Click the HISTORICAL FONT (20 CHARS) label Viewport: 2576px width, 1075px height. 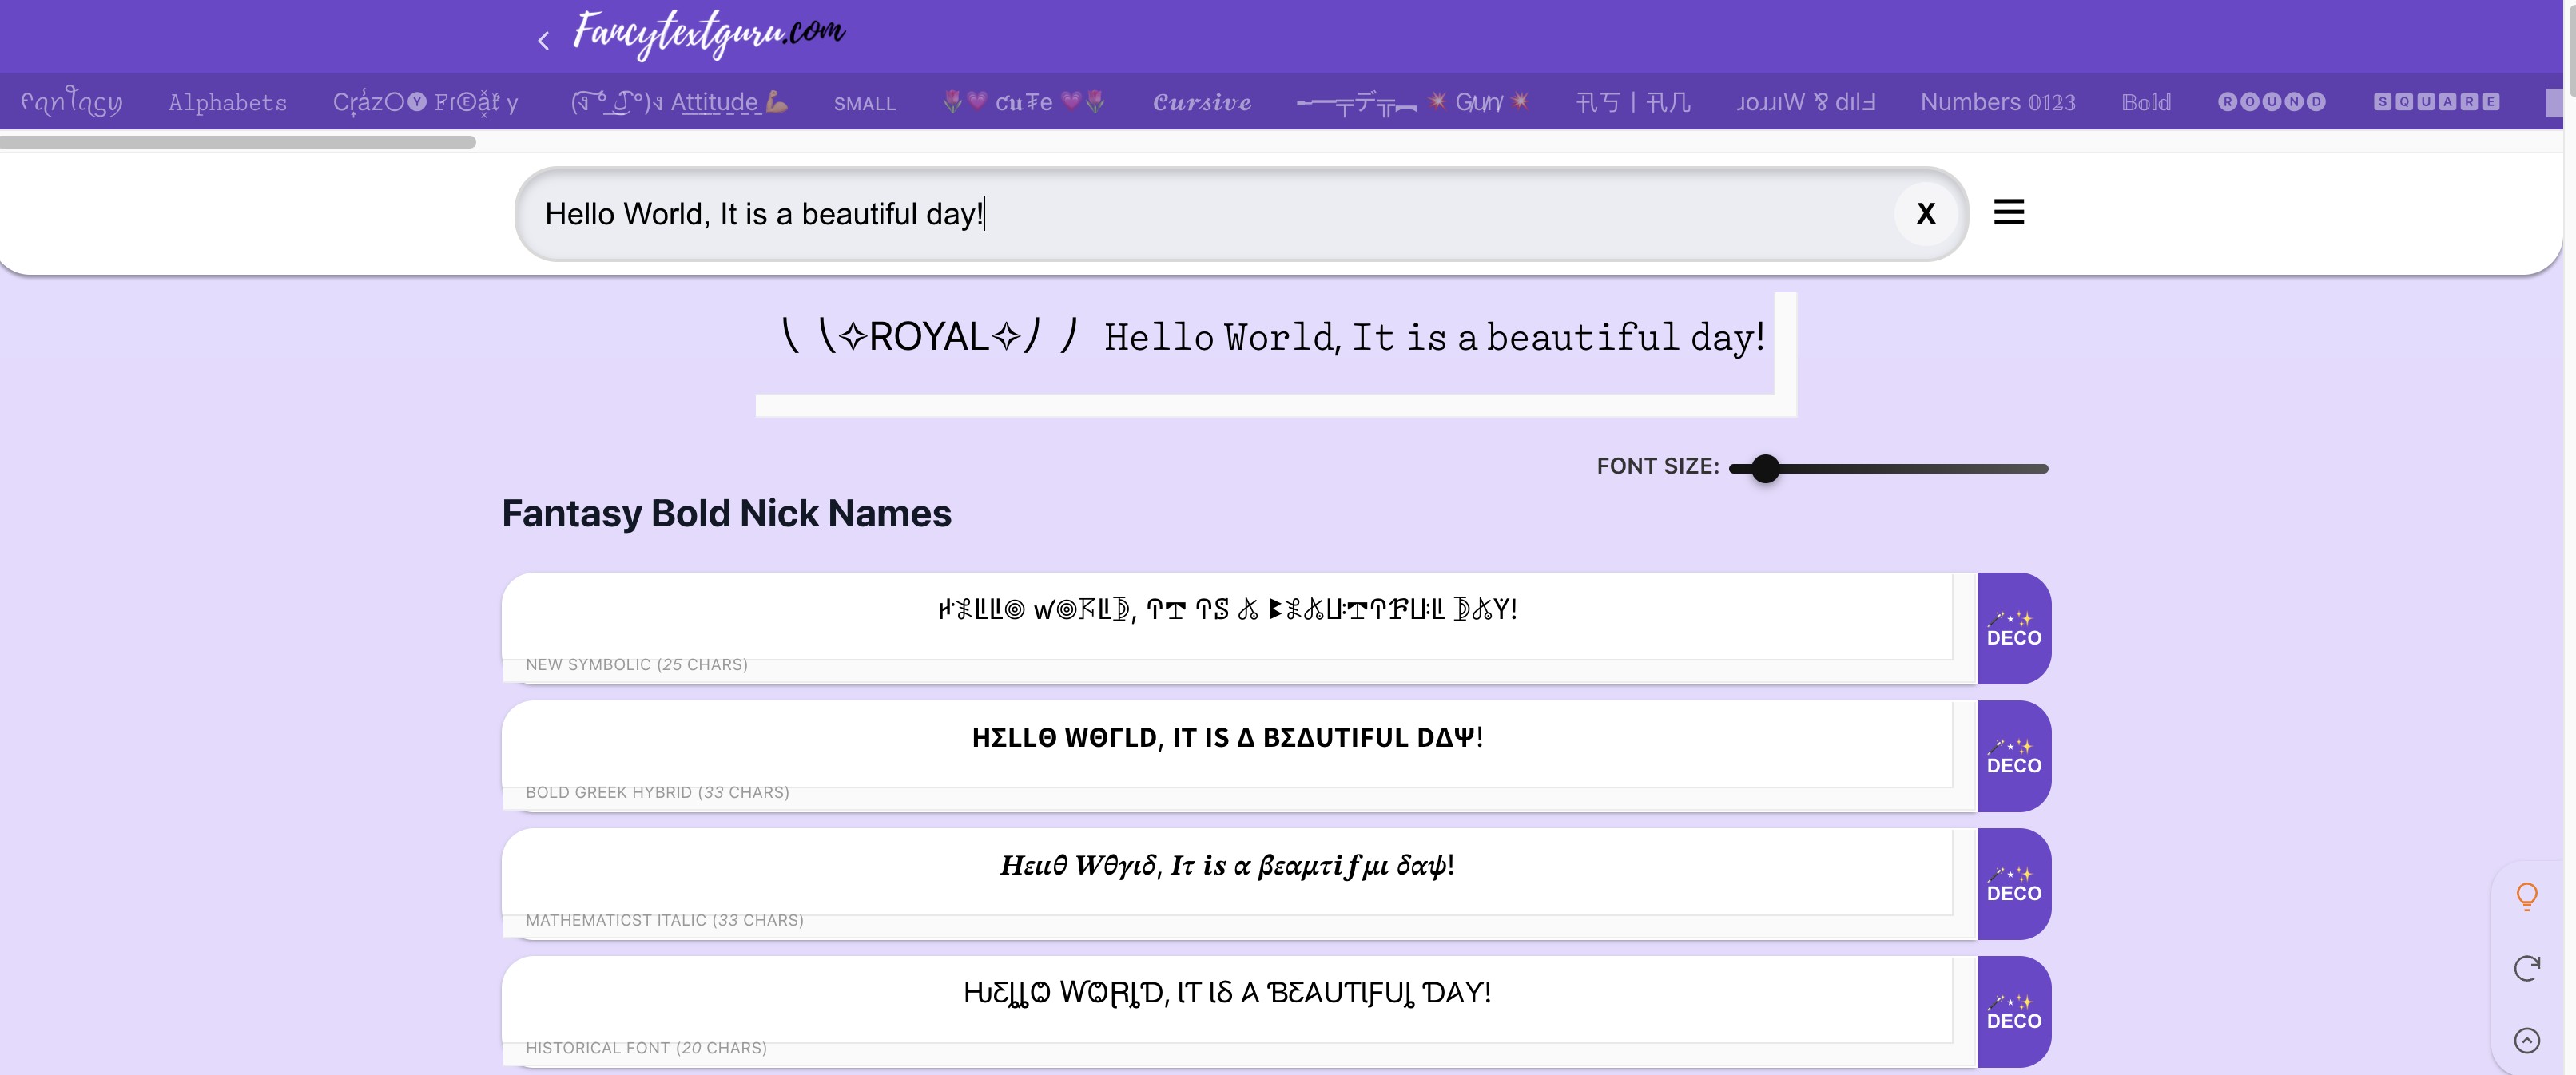click(x=647, y=1049)
